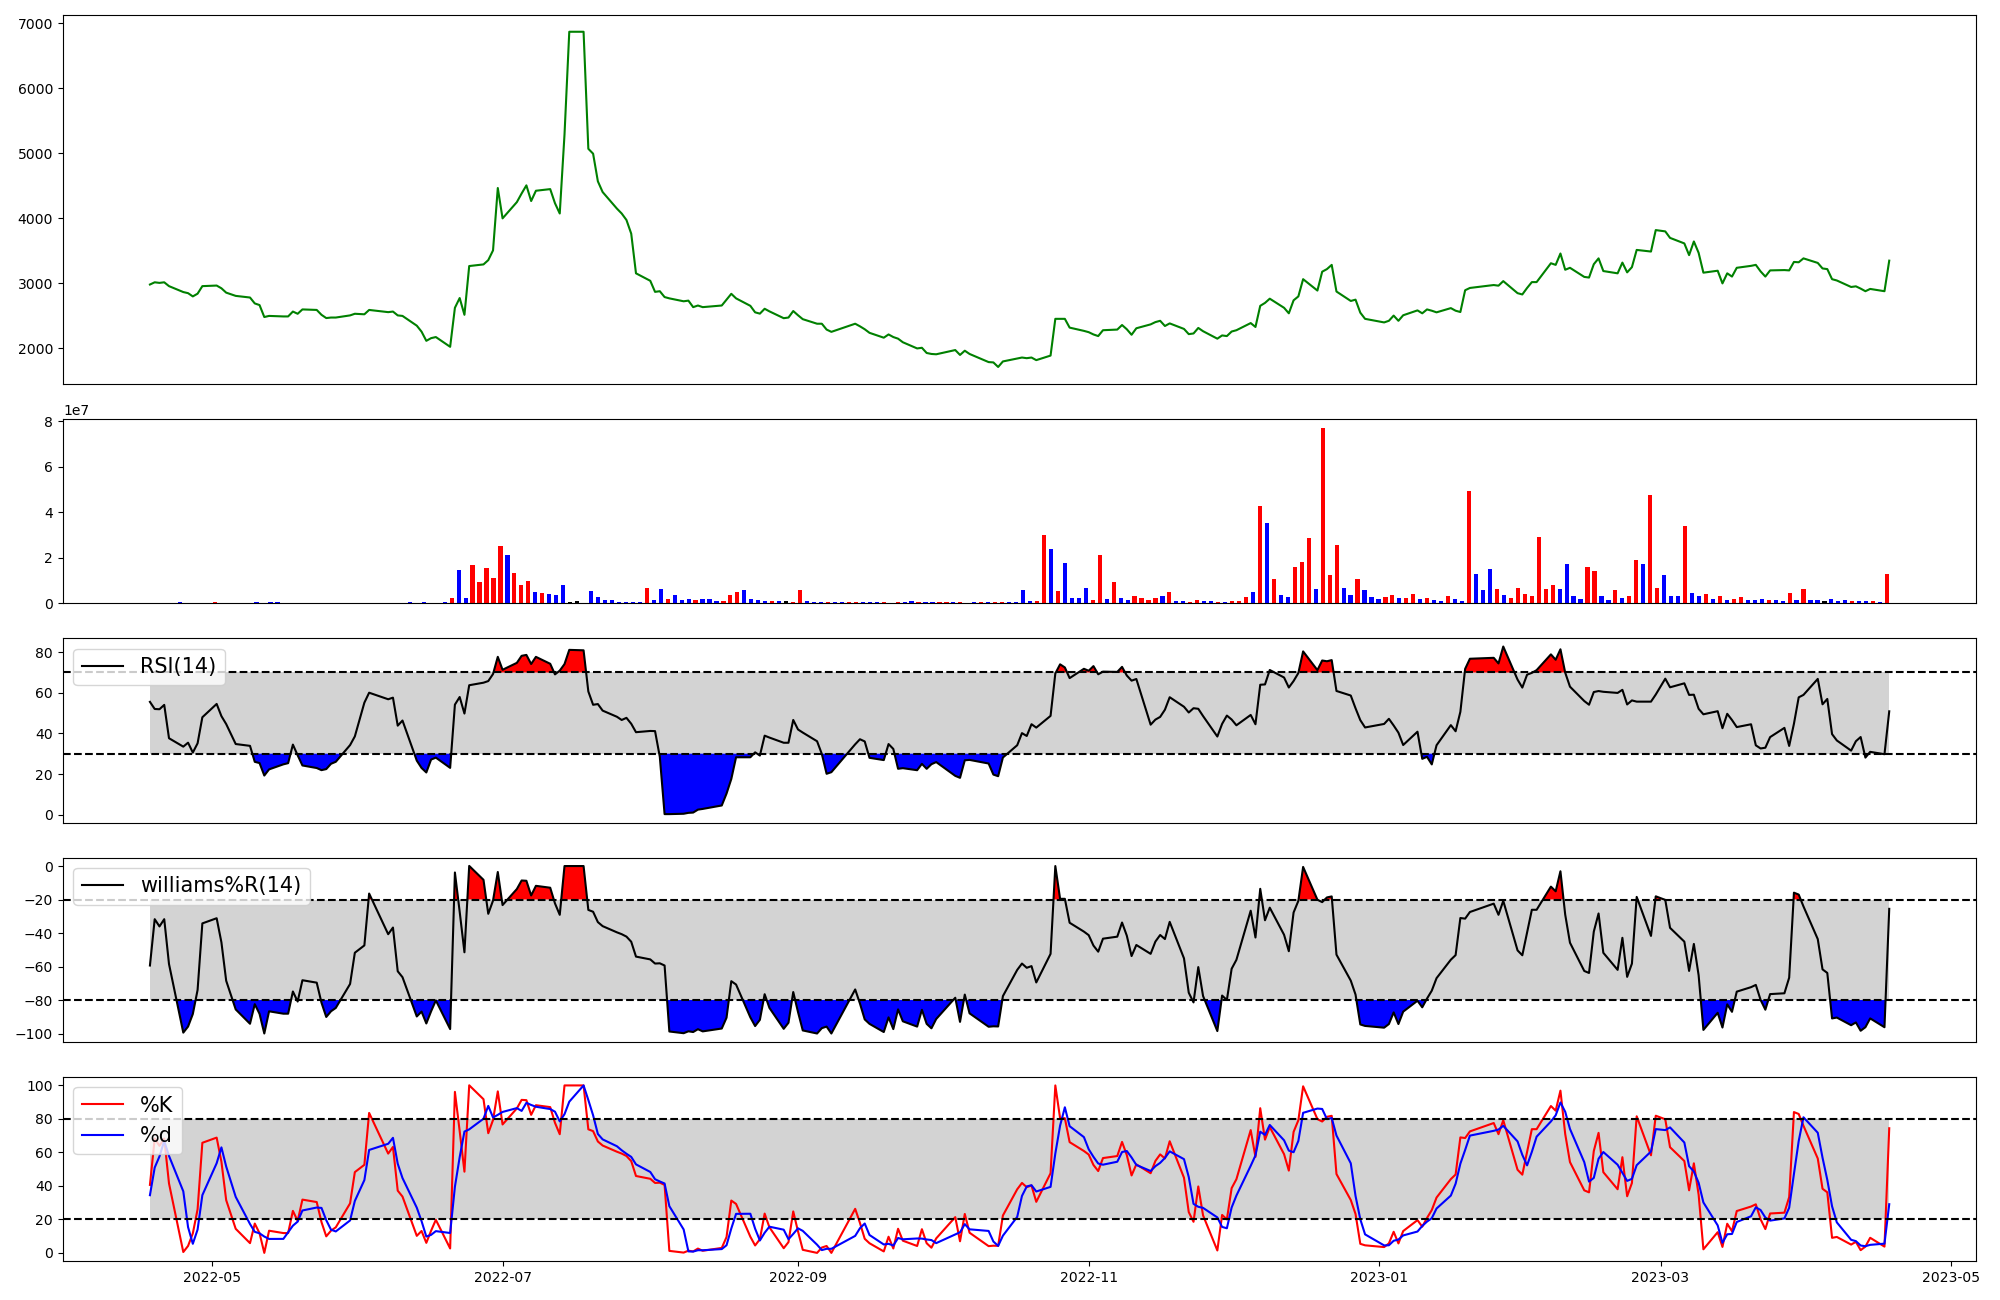Screen dimensions: 2000x1300
Task: Click the red %K line swatch in legend
Action: pos(103,1105)
